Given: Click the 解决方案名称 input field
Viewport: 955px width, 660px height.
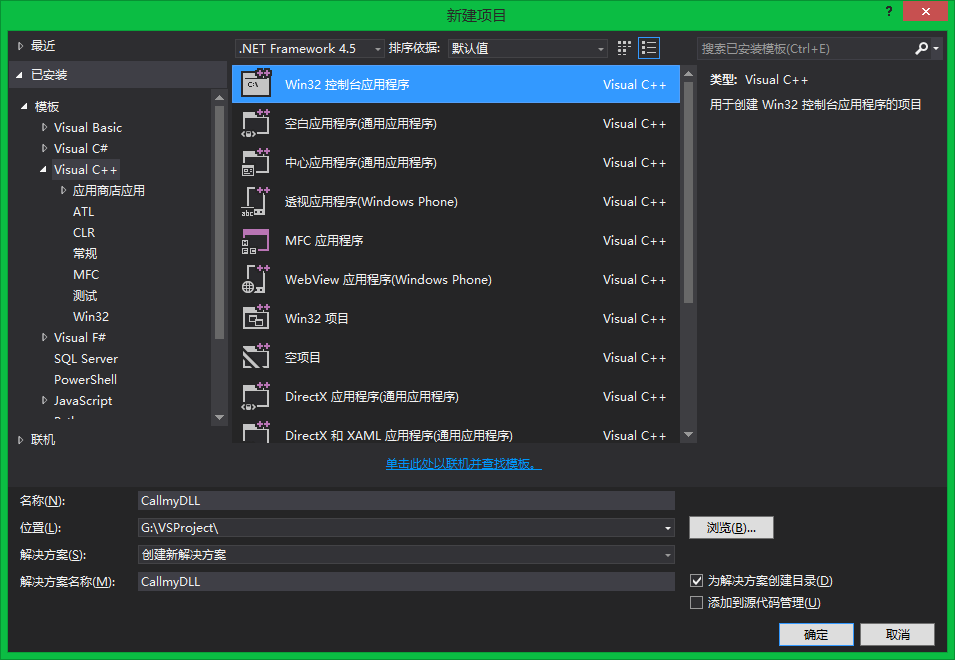Looking at the screenshot, I should [406, 581].
